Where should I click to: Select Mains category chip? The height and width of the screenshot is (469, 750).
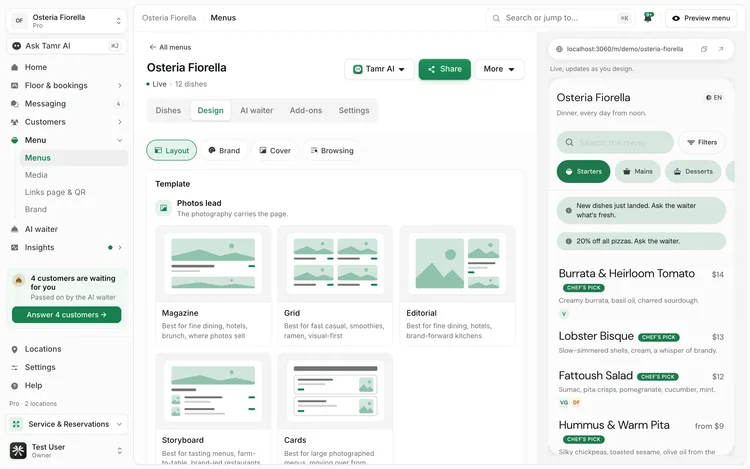[638, 172]
